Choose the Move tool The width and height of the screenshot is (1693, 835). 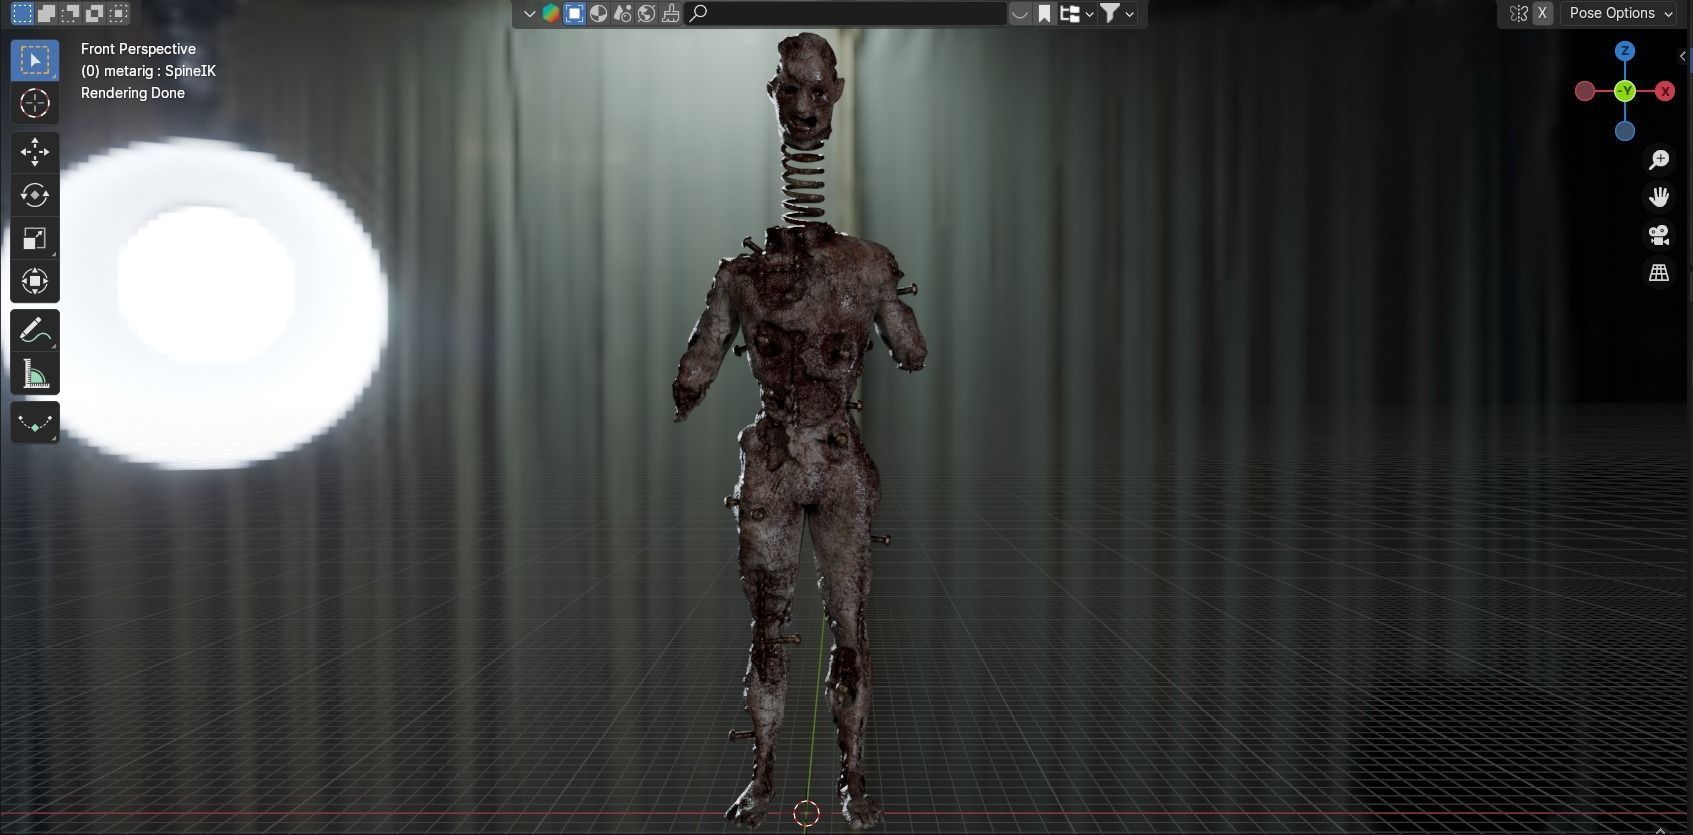[35, 152]
